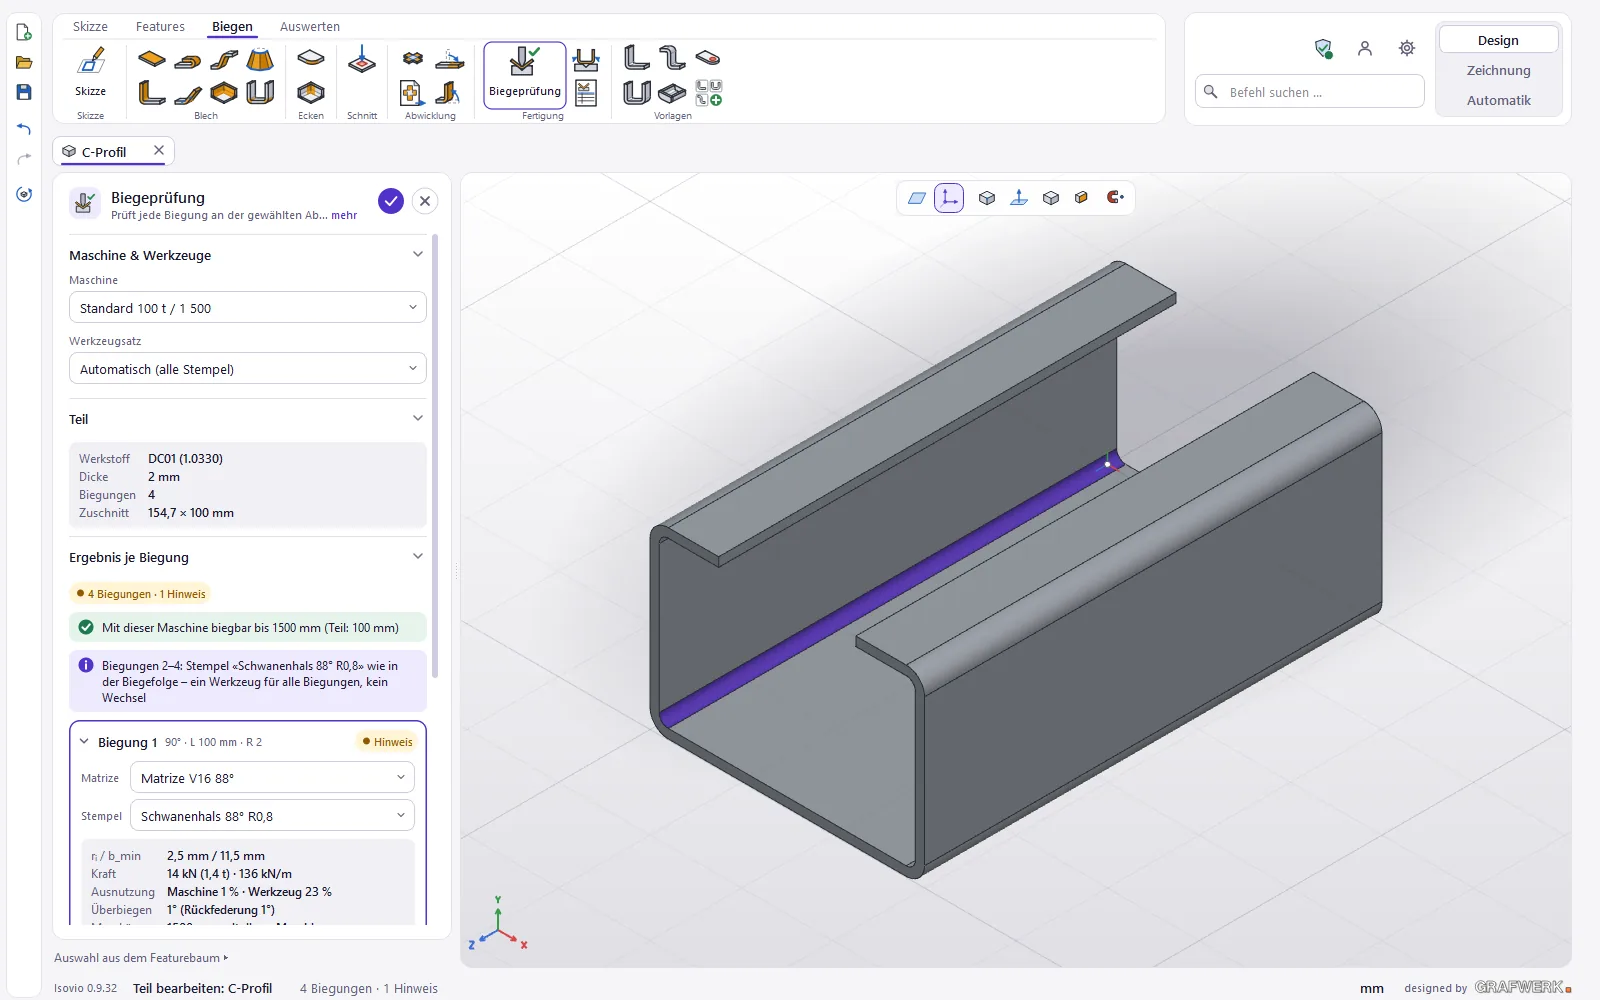Add a new custom template in Vorlagen
Image resolution: width=1600 pixels, height=1000 pixels.
pyautogui.click(x=708, y=93)
